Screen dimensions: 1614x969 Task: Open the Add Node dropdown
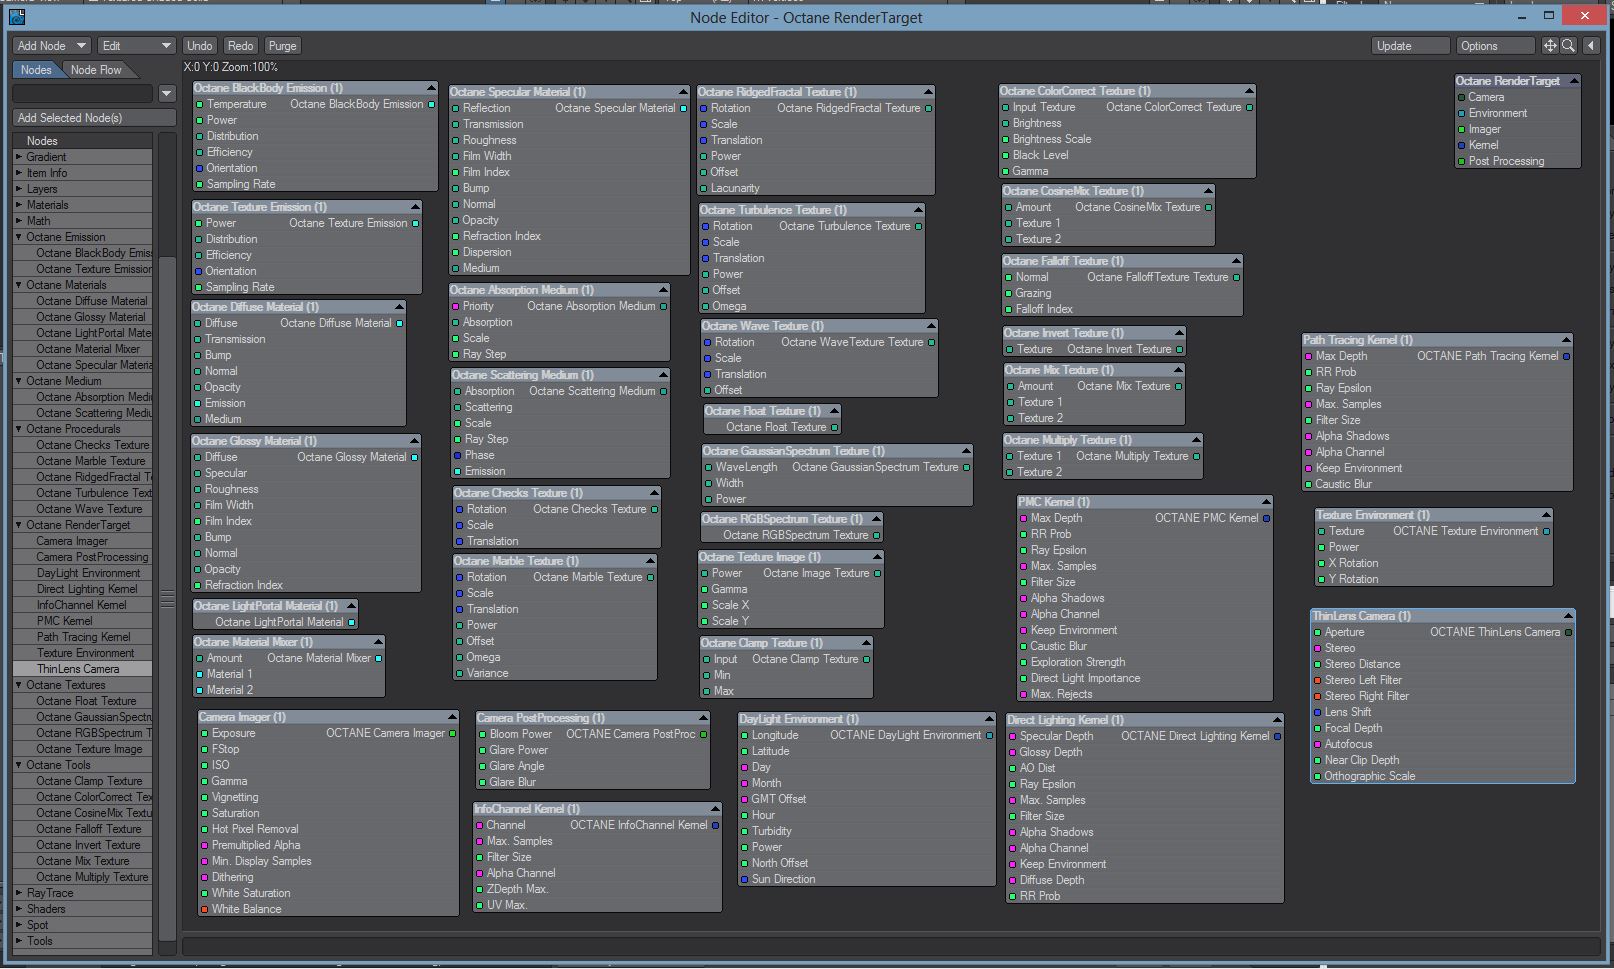pos(52,46)
